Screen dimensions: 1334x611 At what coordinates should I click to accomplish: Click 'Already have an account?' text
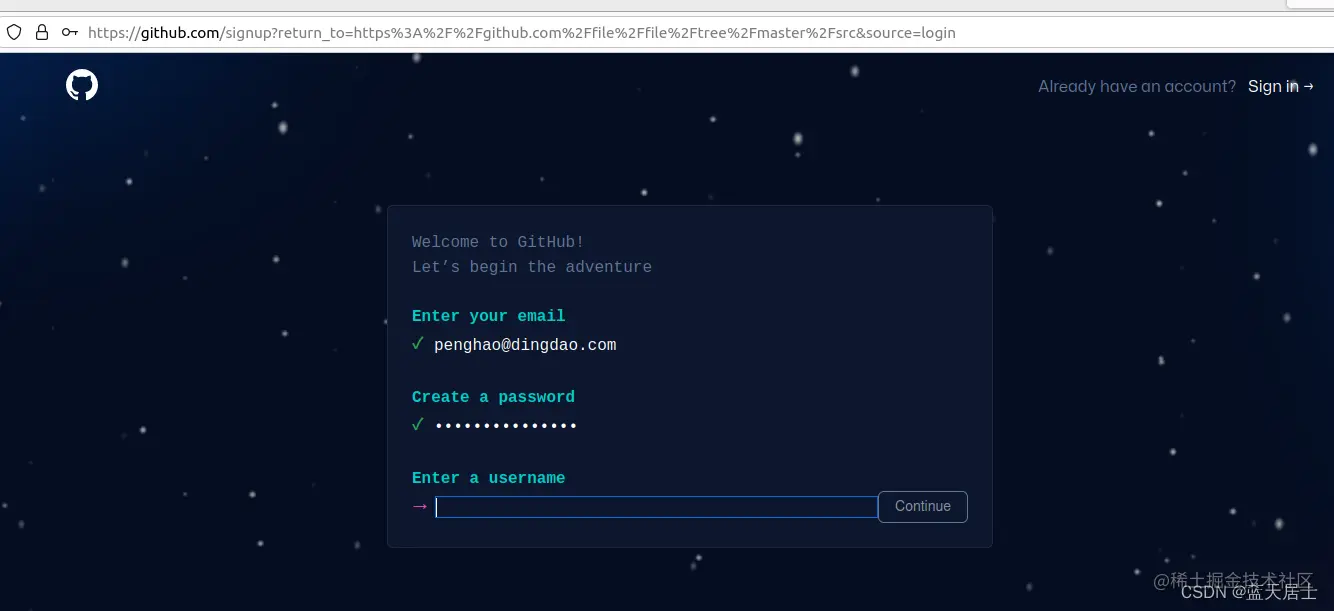[x=1137, y=86]
